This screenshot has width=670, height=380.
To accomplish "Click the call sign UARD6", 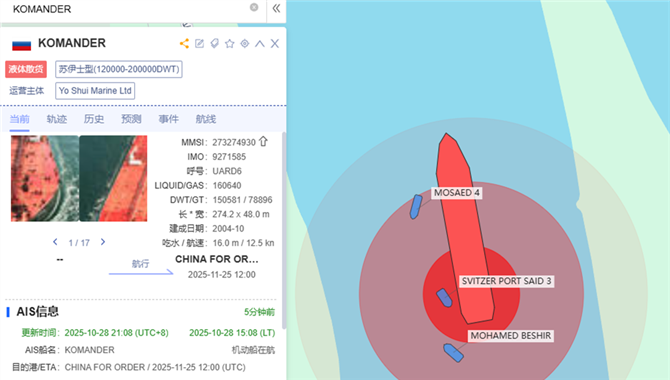I will 227,171.
